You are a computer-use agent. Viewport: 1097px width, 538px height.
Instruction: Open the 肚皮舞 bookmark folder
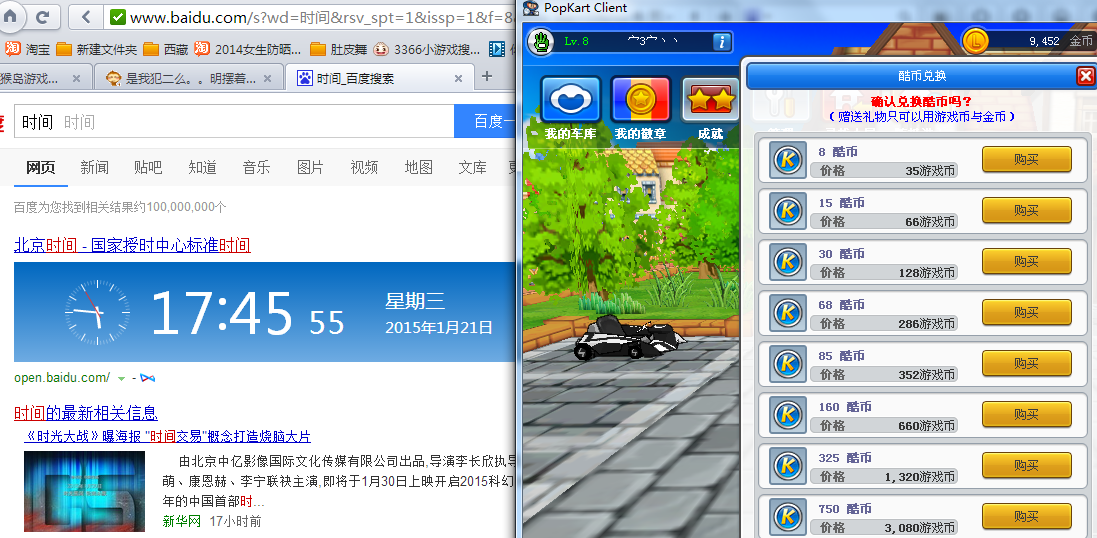click(x=338, y=49)
